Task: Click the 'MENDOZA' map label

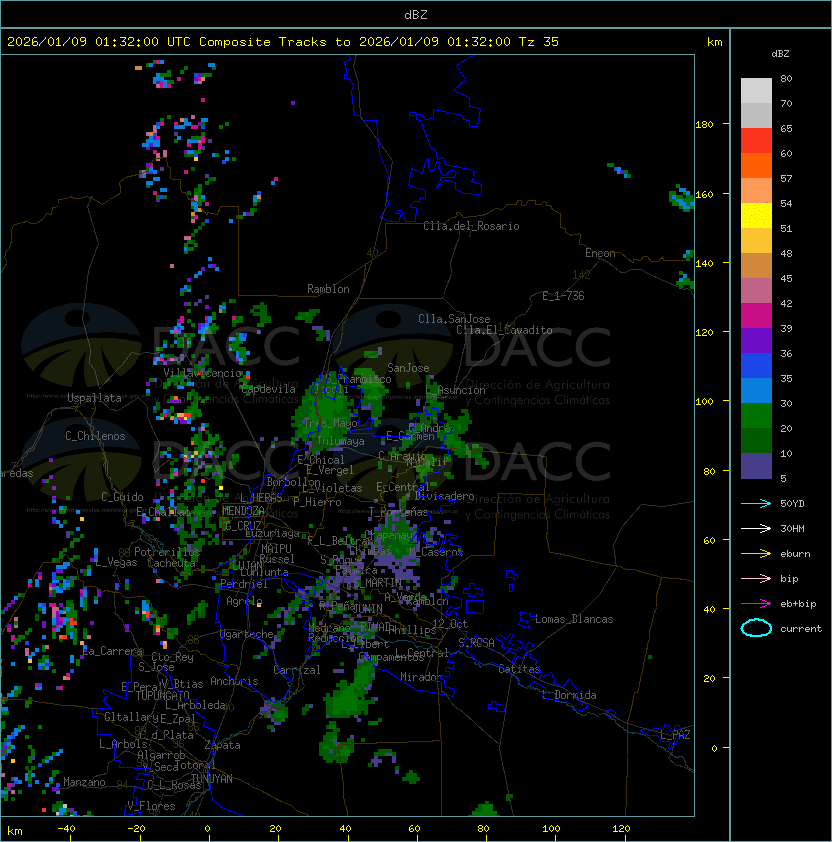Action: (x=243, y=511)
